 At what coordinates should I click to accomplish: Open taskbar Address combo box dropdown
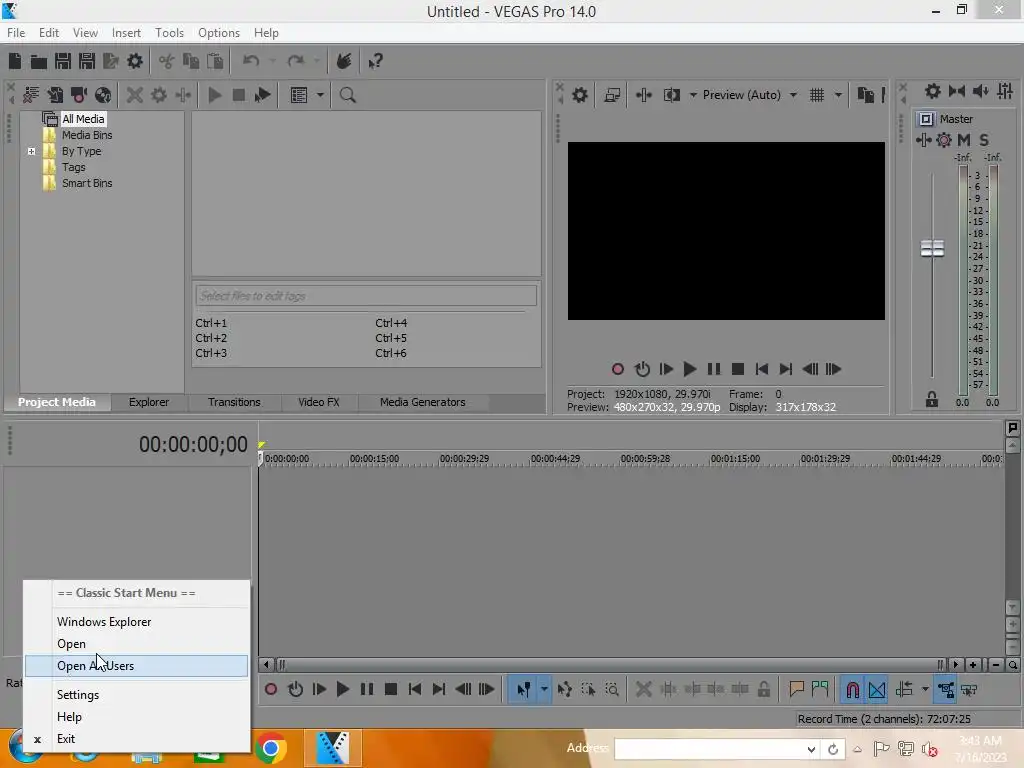click(810, 749)
